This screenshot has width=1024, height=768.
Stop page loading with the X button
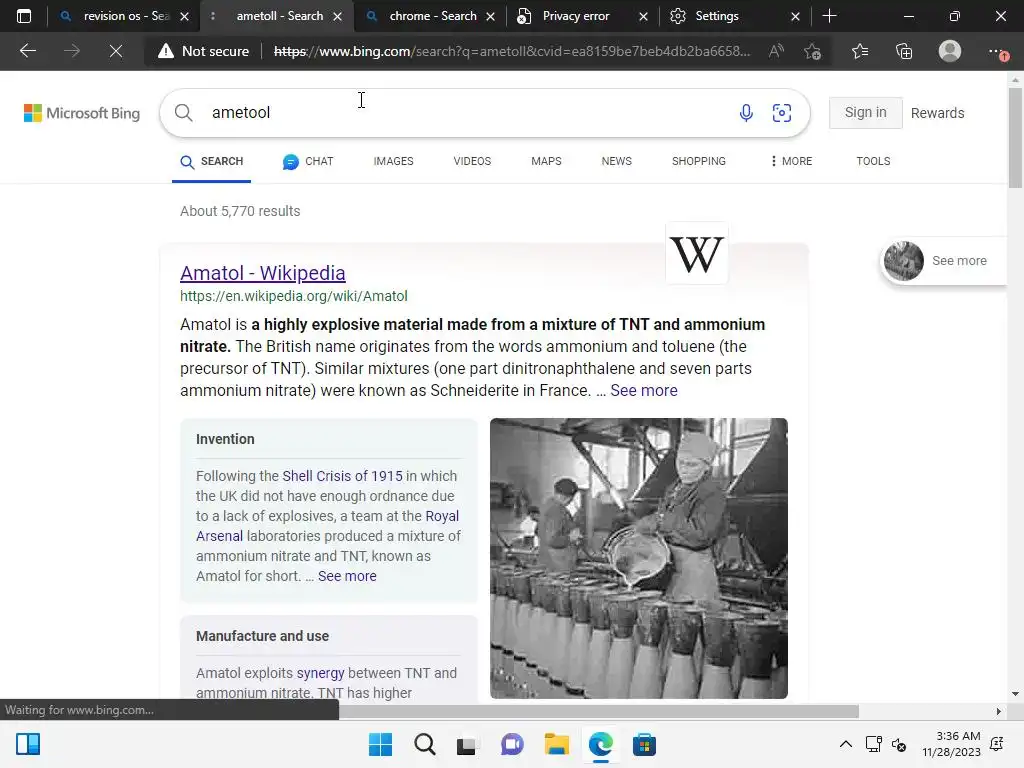tap(116, 51)
